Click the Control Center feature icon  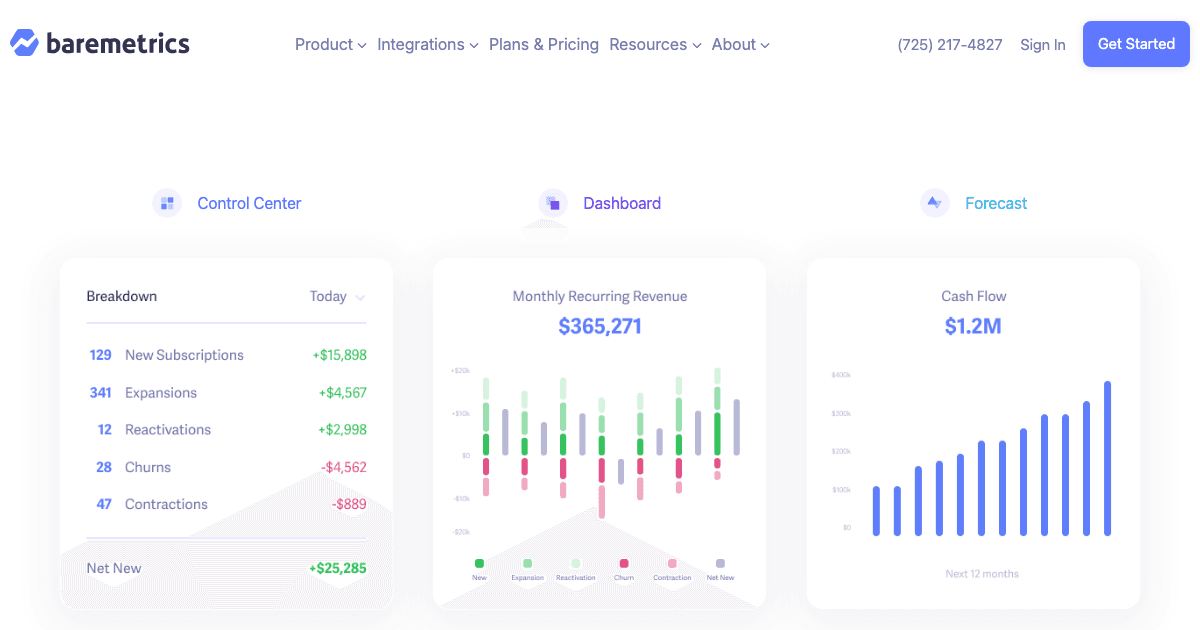coord(167,202)
